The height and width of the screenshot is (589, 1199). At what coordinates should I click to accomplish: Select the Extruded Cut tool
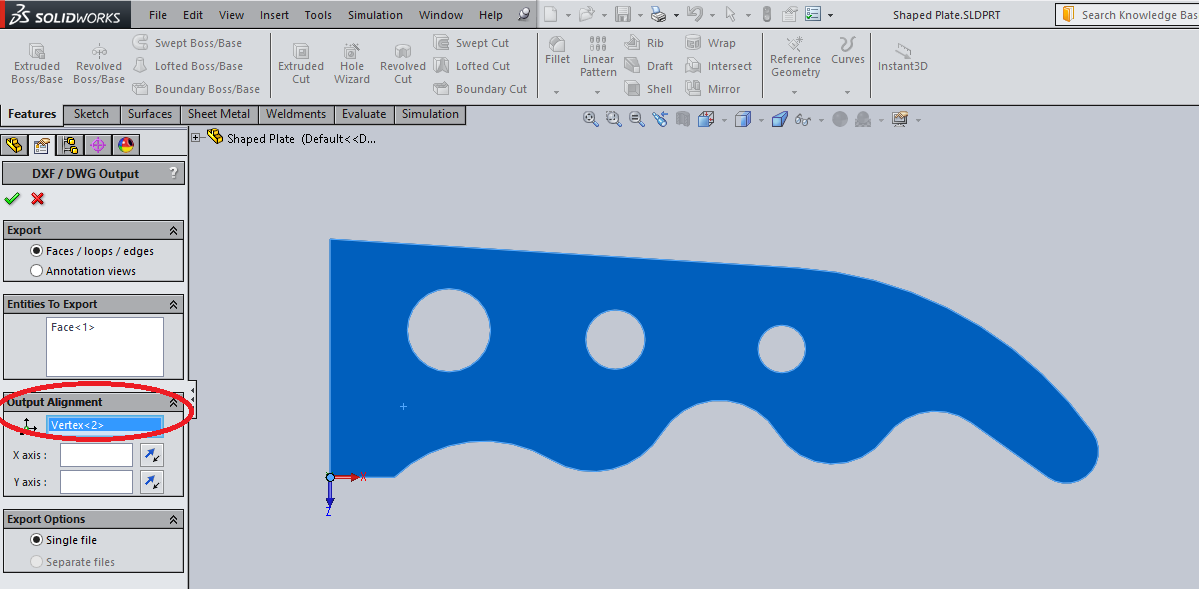coord(301,63)
